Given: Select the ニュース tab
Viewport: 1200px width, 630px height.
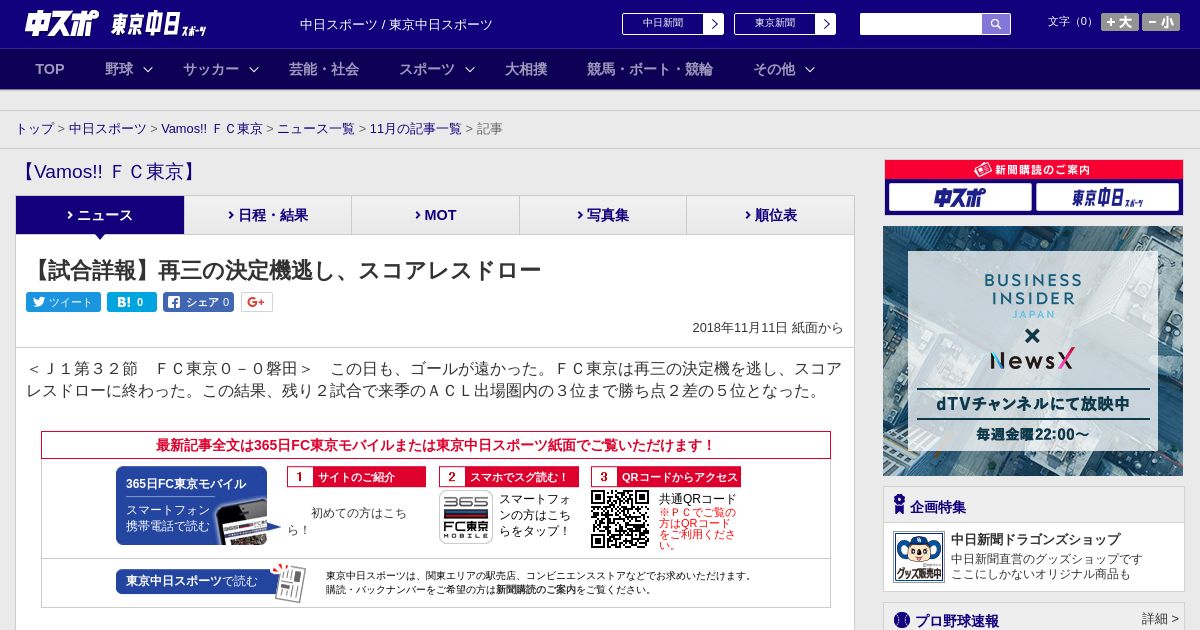Looking at the screenshot, I should [100, 215].
